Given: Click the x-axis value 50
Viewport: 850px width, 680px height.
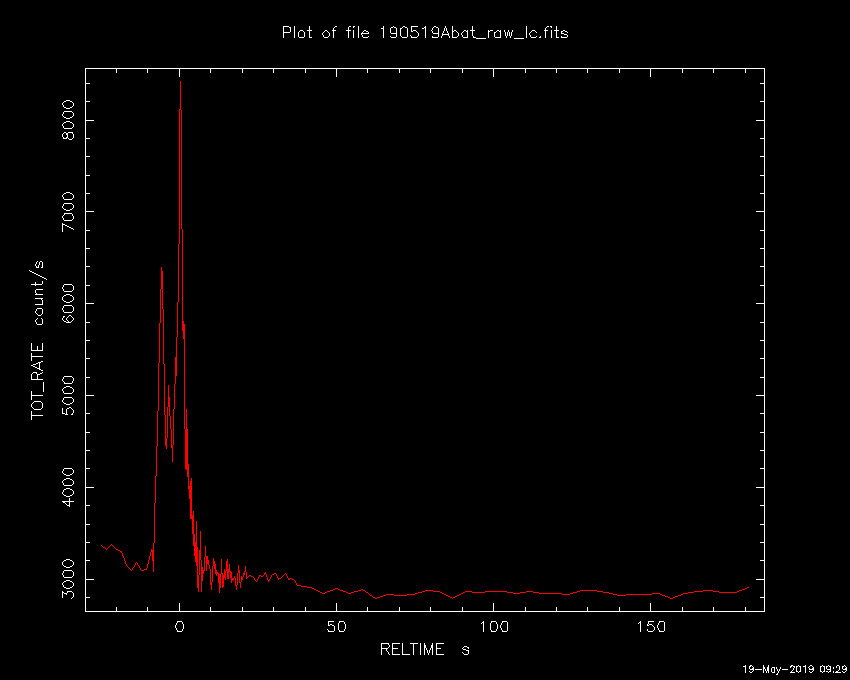Looking at the screenshot, I should pyautogui.click(x=336, y=627).
